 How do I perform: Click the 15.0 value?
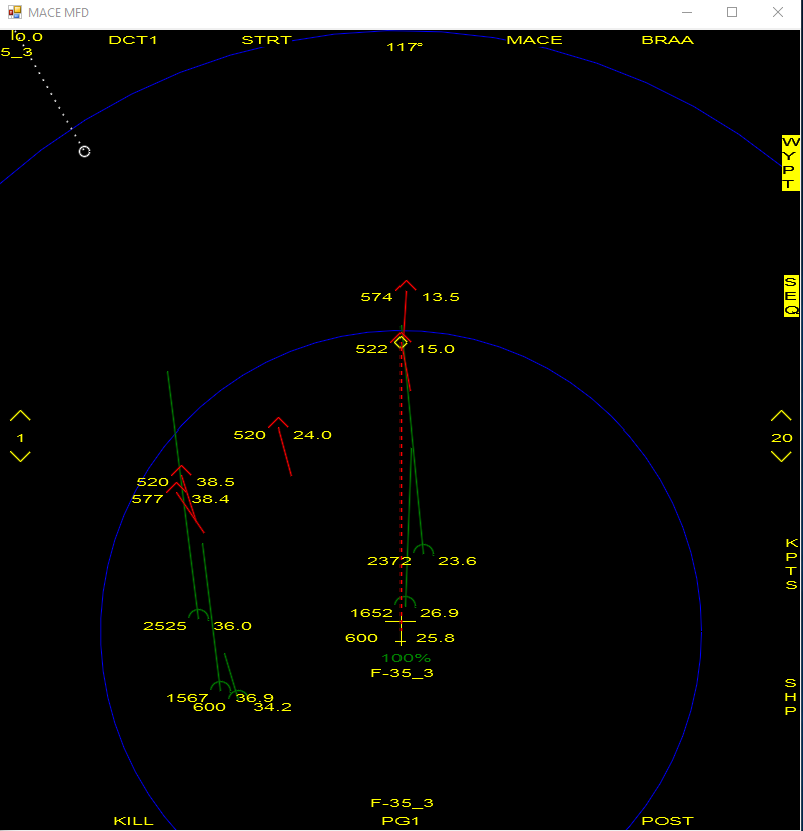pos(436,349)
